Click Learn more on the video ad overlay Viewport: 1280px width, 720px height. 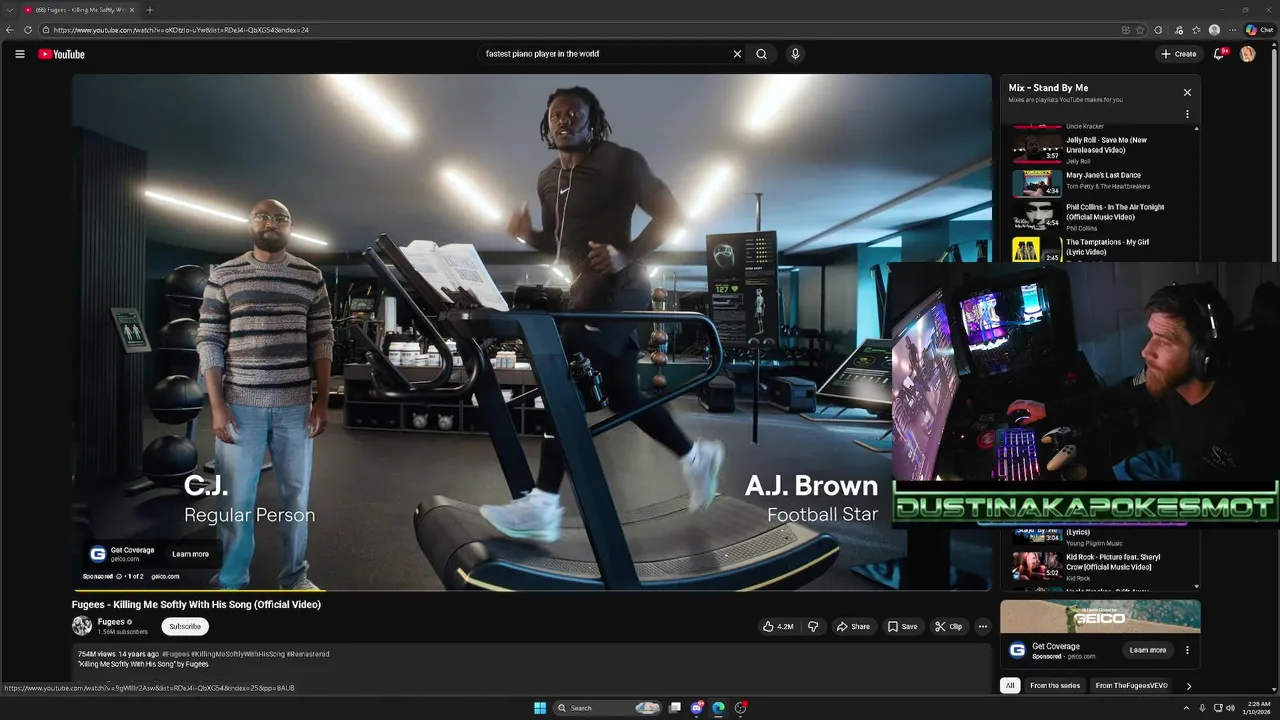190,554
